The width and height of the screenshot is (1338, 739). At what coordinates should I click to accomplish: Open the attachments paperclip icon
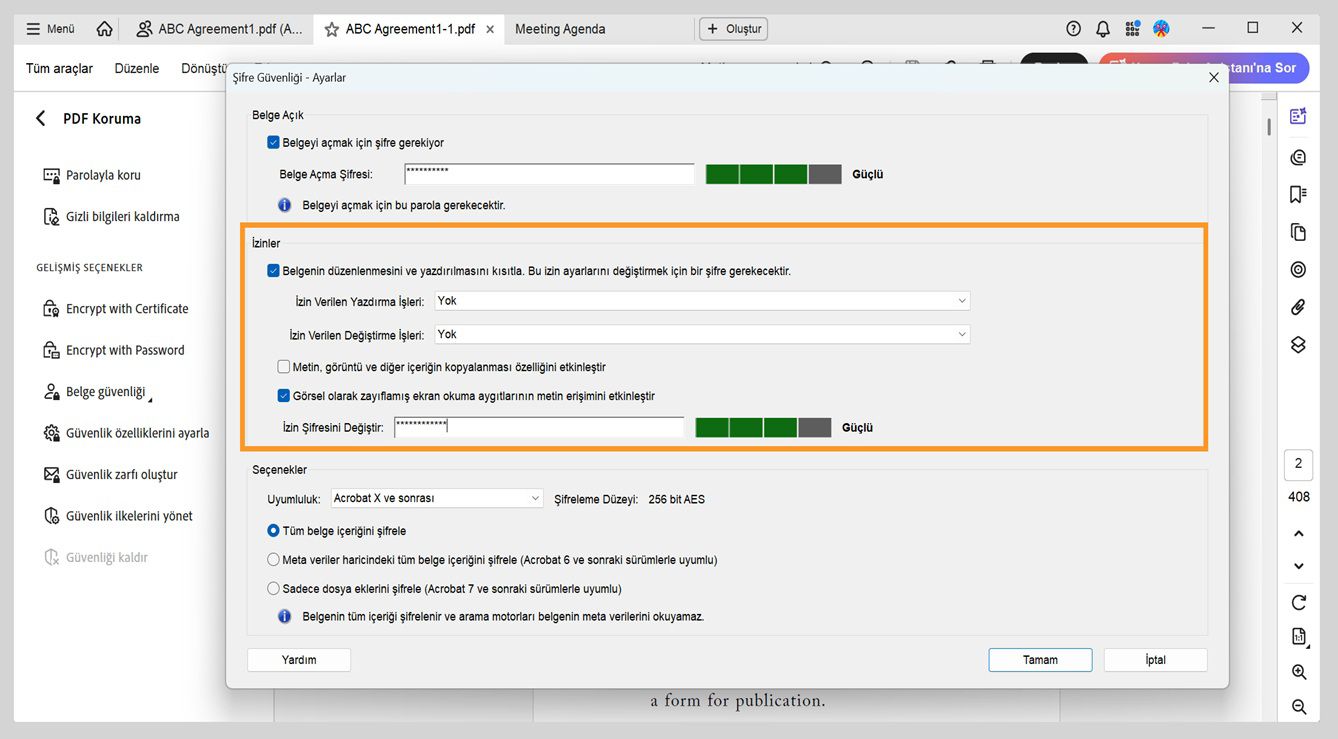click(x=1298, y=307)
